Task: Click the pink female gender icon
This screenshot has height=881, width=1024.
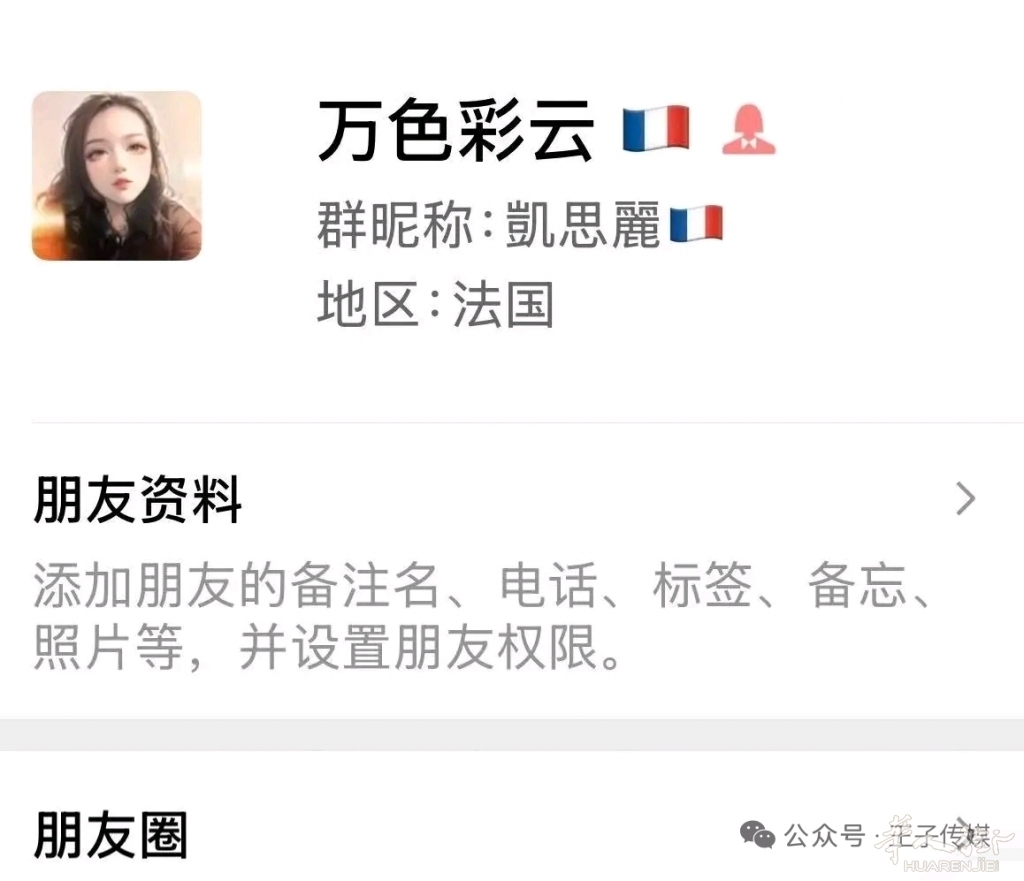Action: pyautogui.click(x=748, y=129)
